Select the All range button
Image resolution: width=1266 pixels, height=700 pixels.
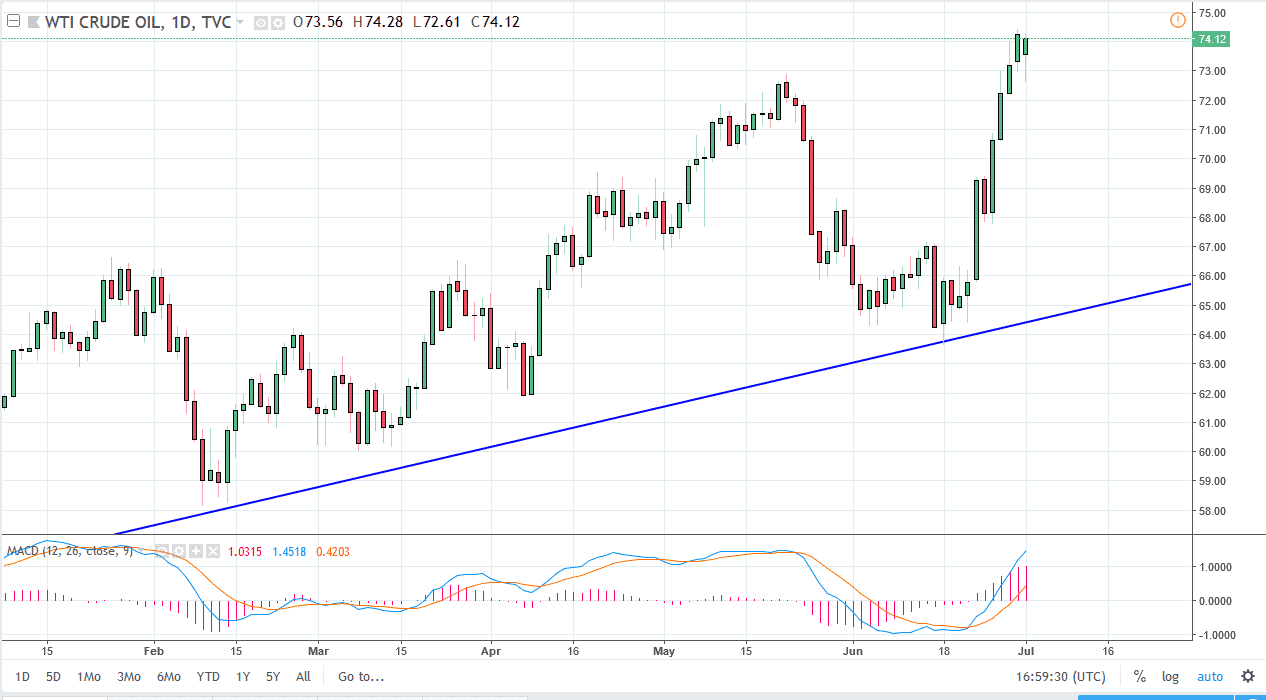pos(303,677)
